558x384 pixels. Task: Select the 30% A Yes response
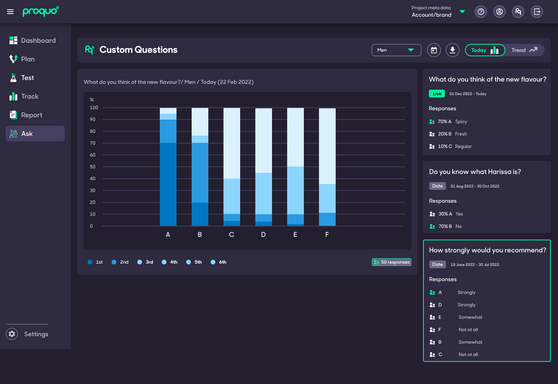[446, 214]
